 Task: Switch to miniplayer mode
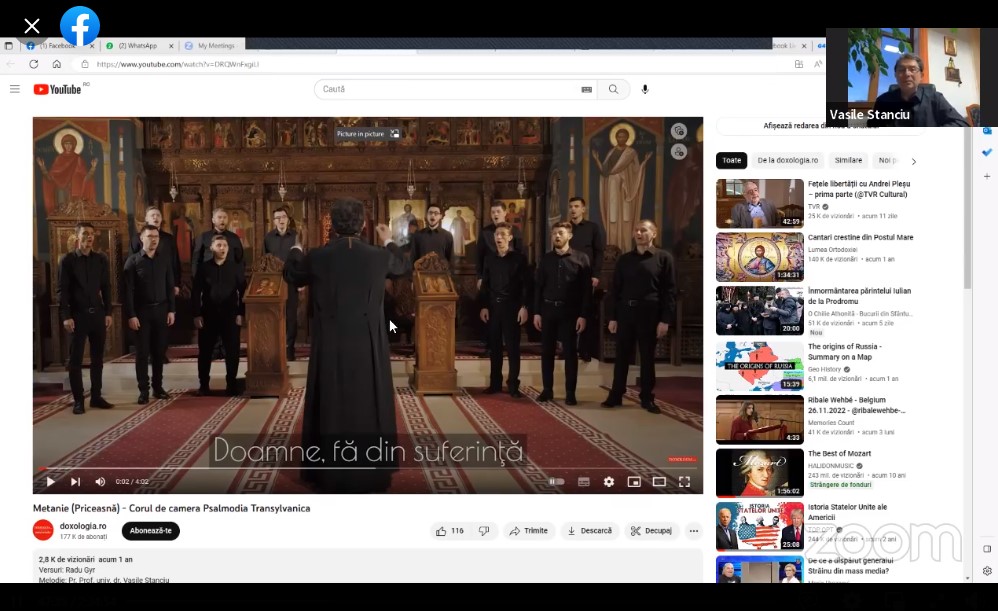tap(634, 482)
